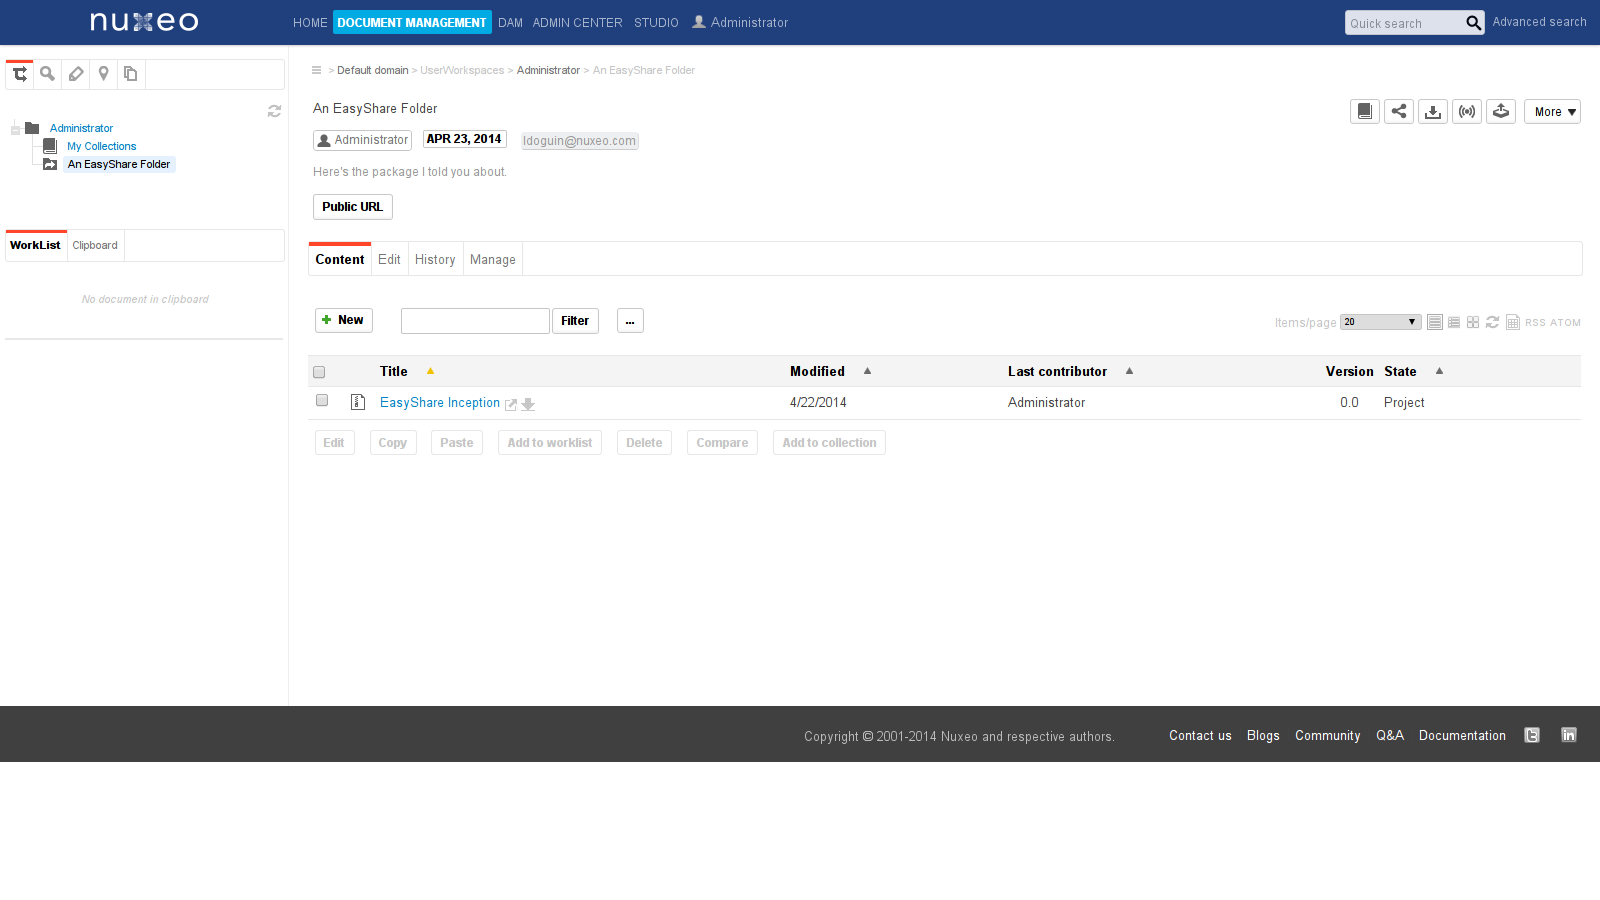This screenshot has height=900, width=1600.
Task: Click Twitter icon in footer
Action: click(x=1531, y=735)
